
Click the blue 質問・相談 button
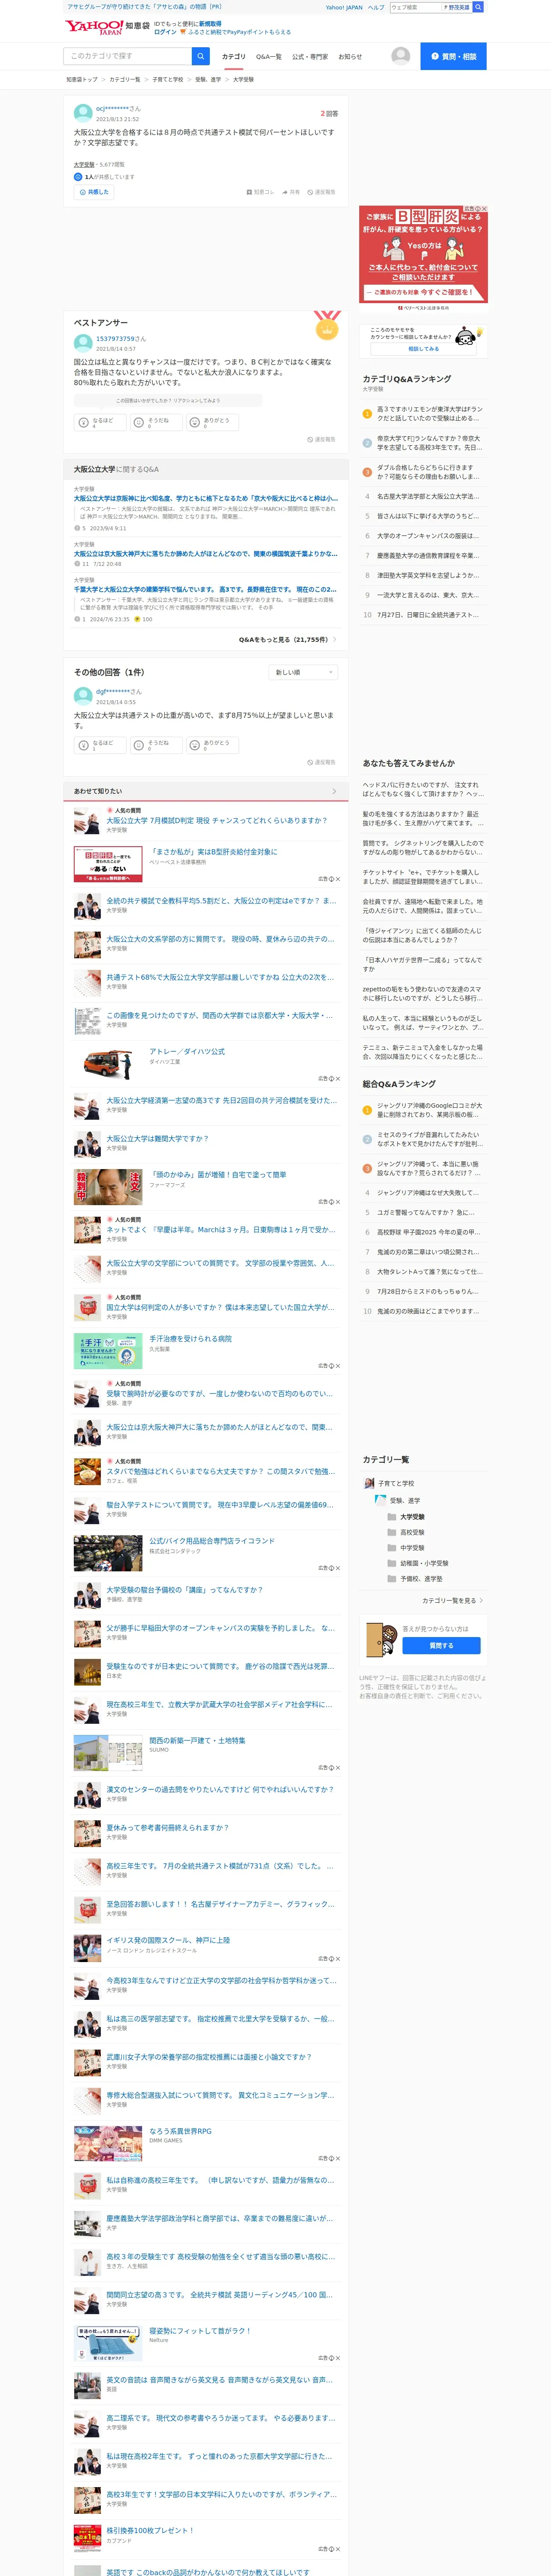pos(453,56)
